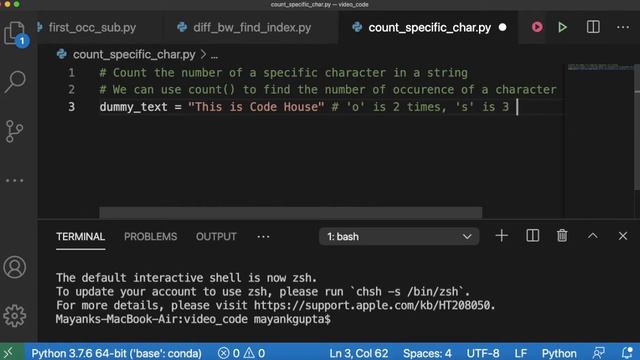Click unsaved dot on count_specific_char.py tab

coord(502,27)
